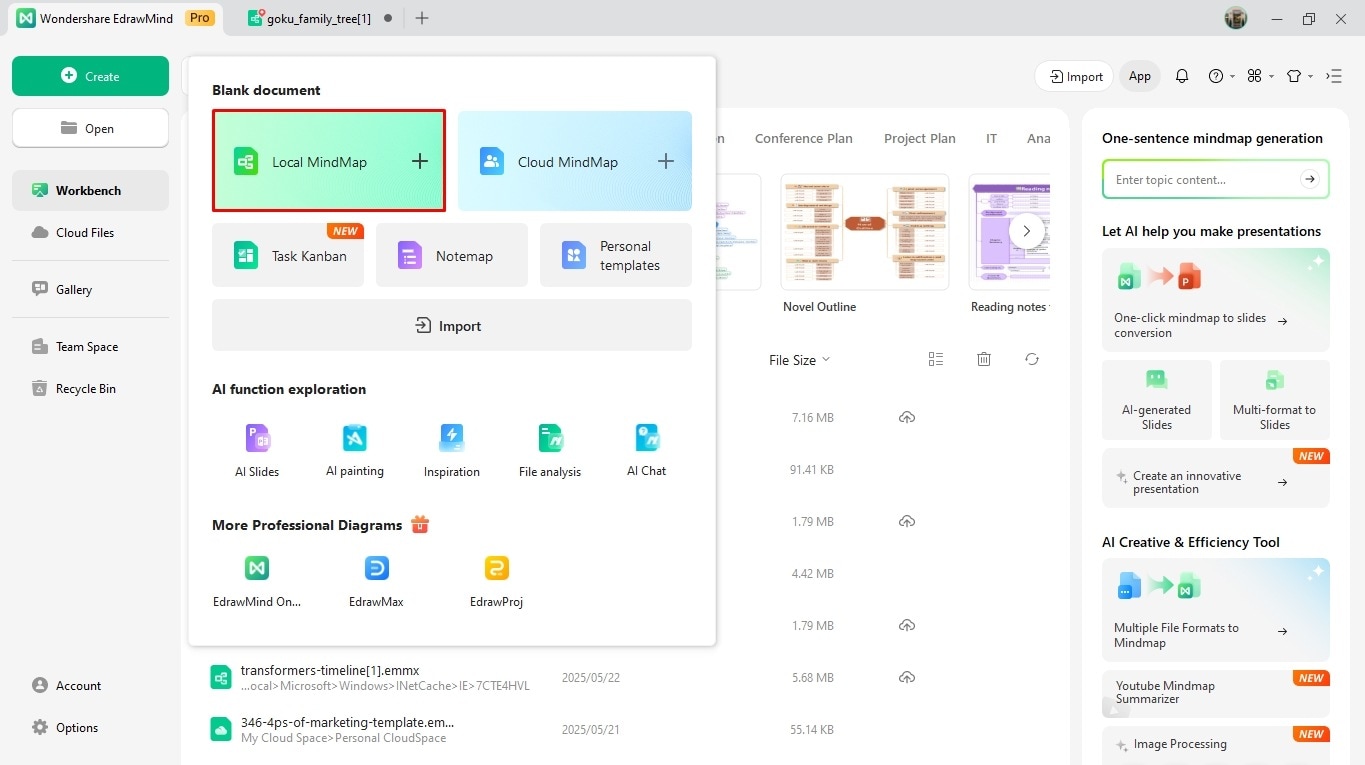Open notifications bell icon

1182,76
